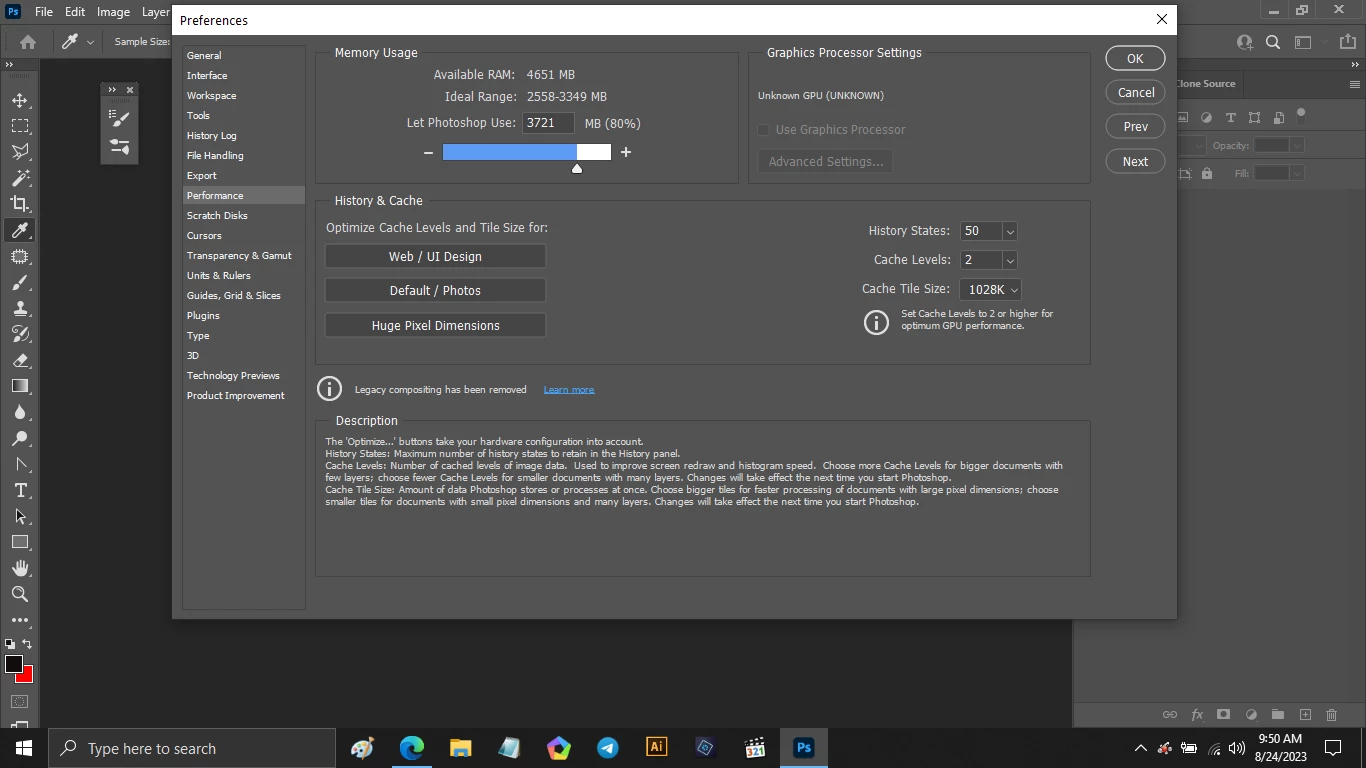Select the Zoom tool
Image resolution: width=1366 pixels, height=768 pixels.
[x=20, y=594]
